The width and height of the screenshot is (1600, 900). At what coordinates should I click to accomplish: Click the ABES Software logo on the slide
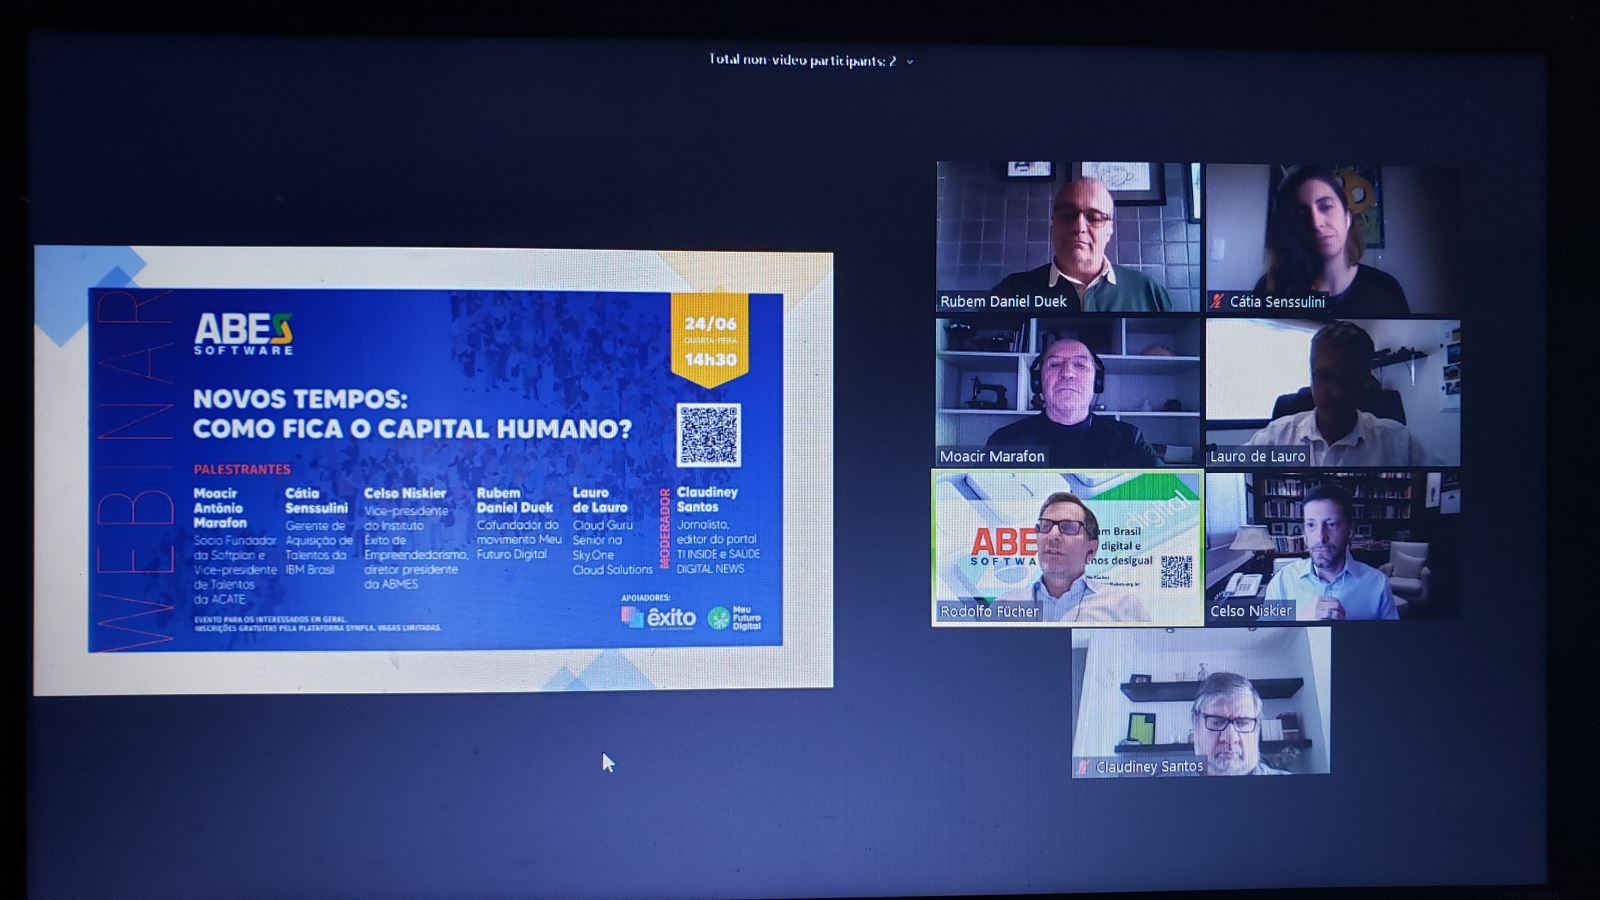243,333
